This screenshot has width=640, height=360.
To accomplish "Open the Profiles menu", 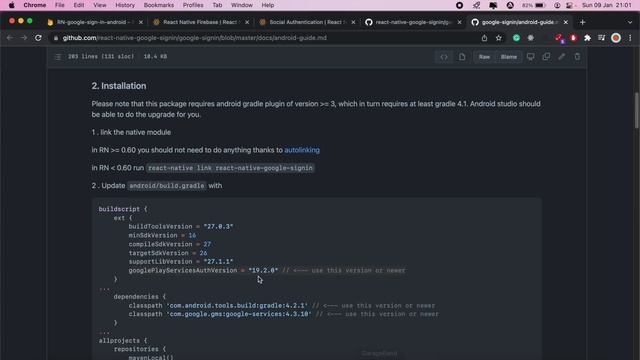I will click(193, 5).
